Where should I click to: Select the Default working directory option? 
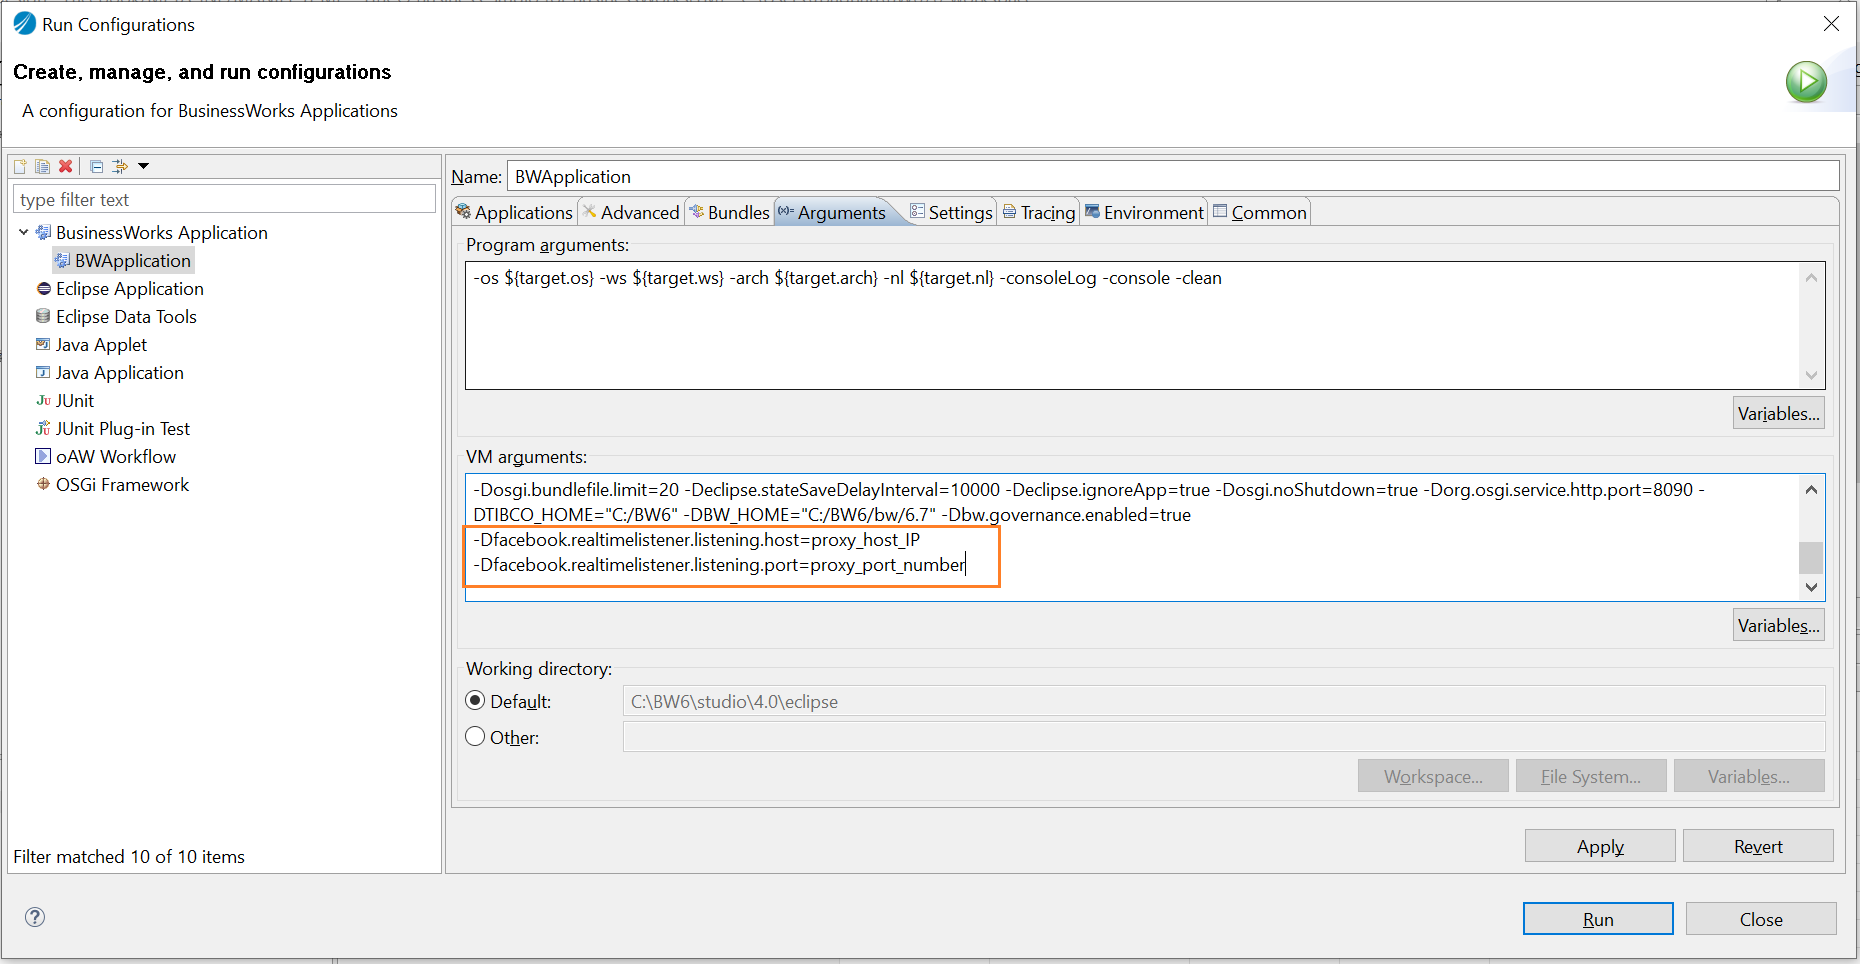pos(476,701)
